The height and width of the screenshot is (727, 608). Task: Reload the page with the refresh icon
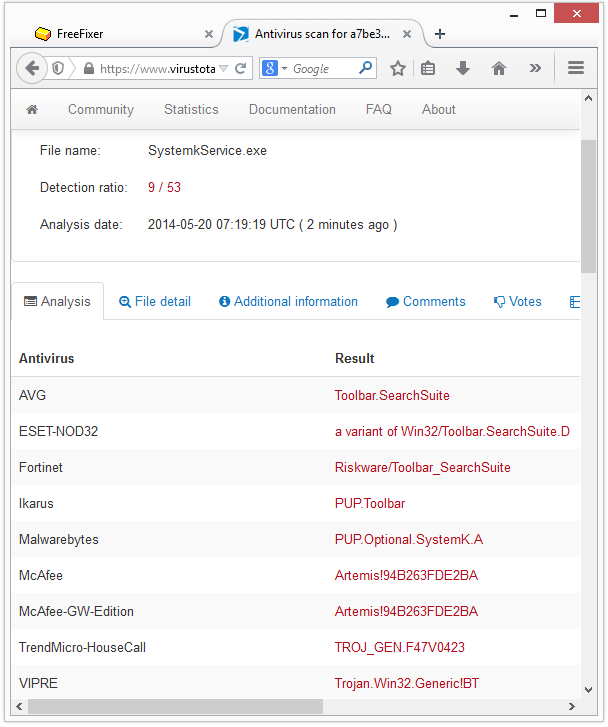pos(240,69)
